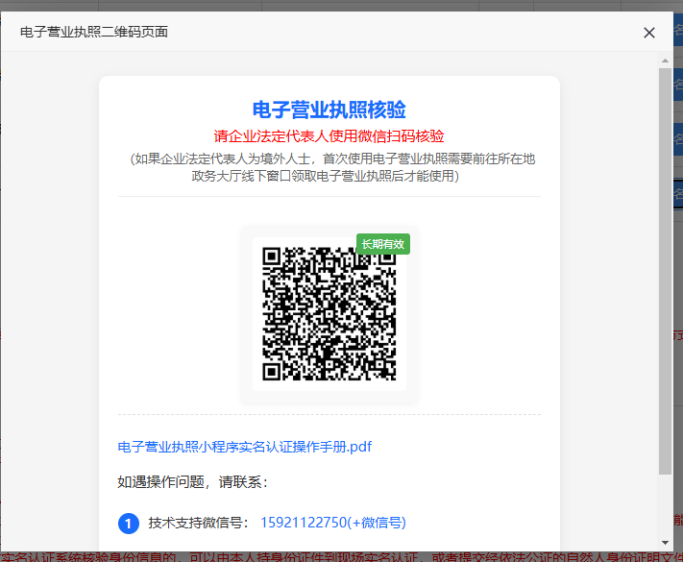Click the blue number 1 circle icon
Screen dimensions: 683x562
click(x=128, y=523)
